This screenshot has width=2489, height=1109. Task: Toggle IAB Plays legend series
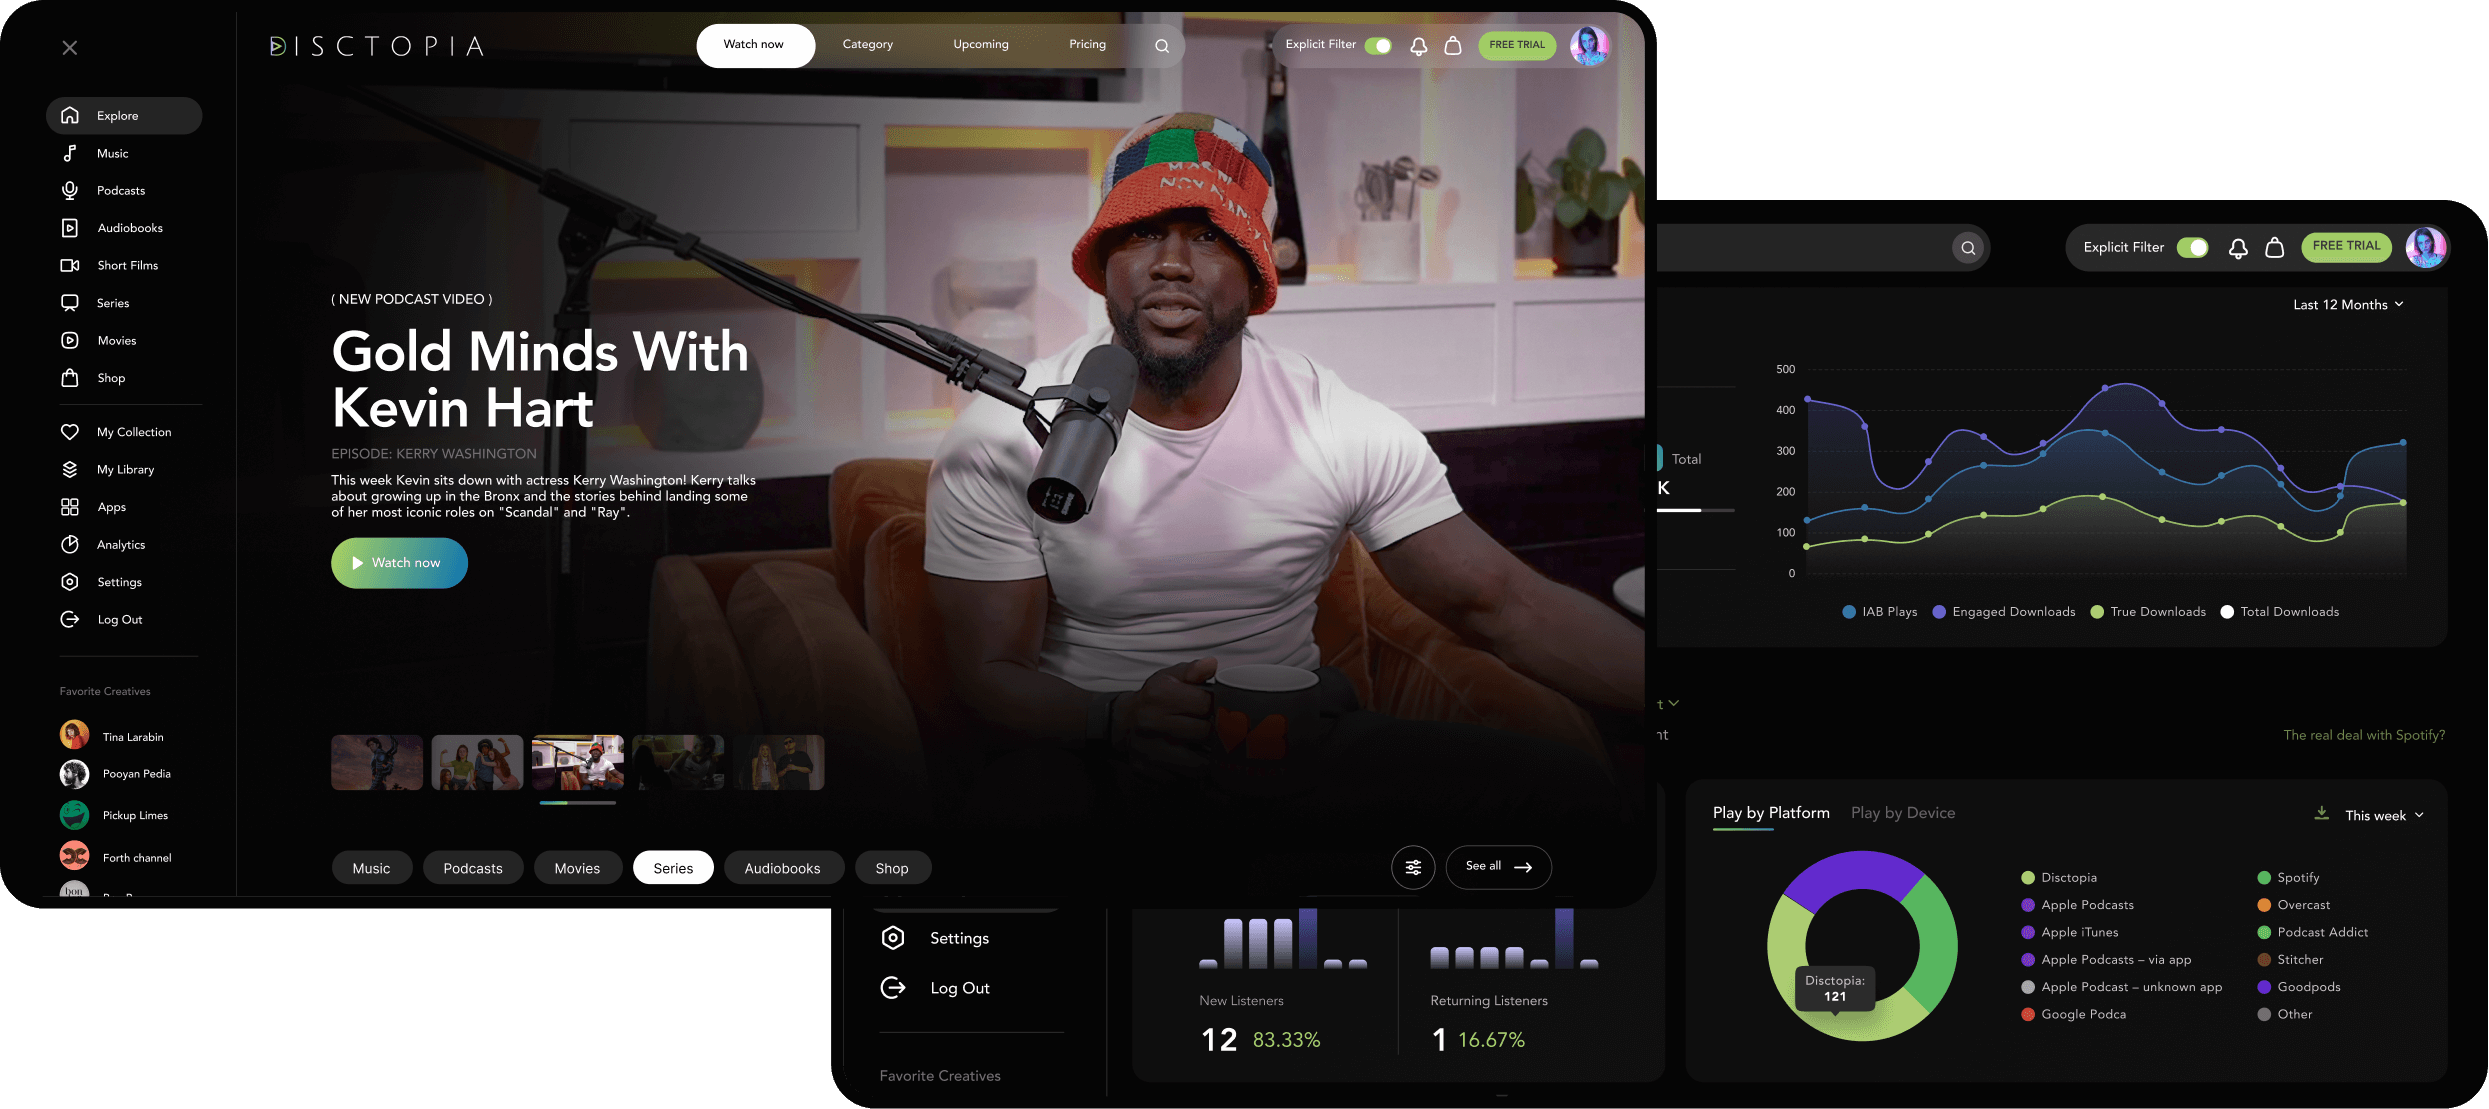pos(1879,612)
